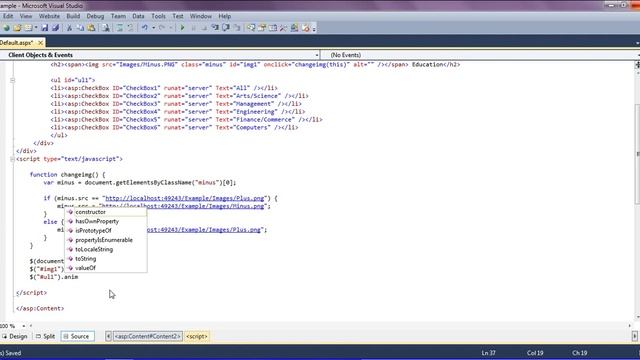Screen dimensions: 640x360
Task: Open the View menu
Action: [x=26, y=16]
